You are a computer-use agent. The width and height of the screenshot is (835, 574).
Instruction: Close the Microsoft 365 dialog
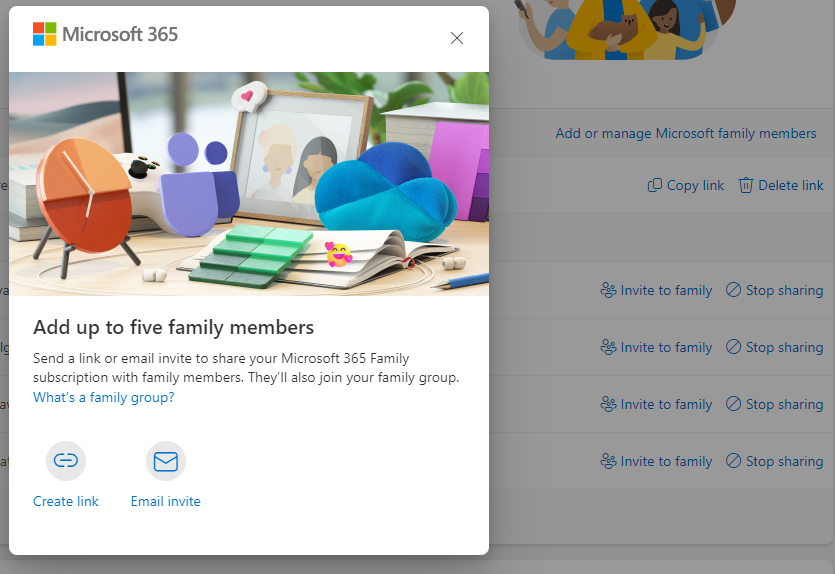[457, 38]
